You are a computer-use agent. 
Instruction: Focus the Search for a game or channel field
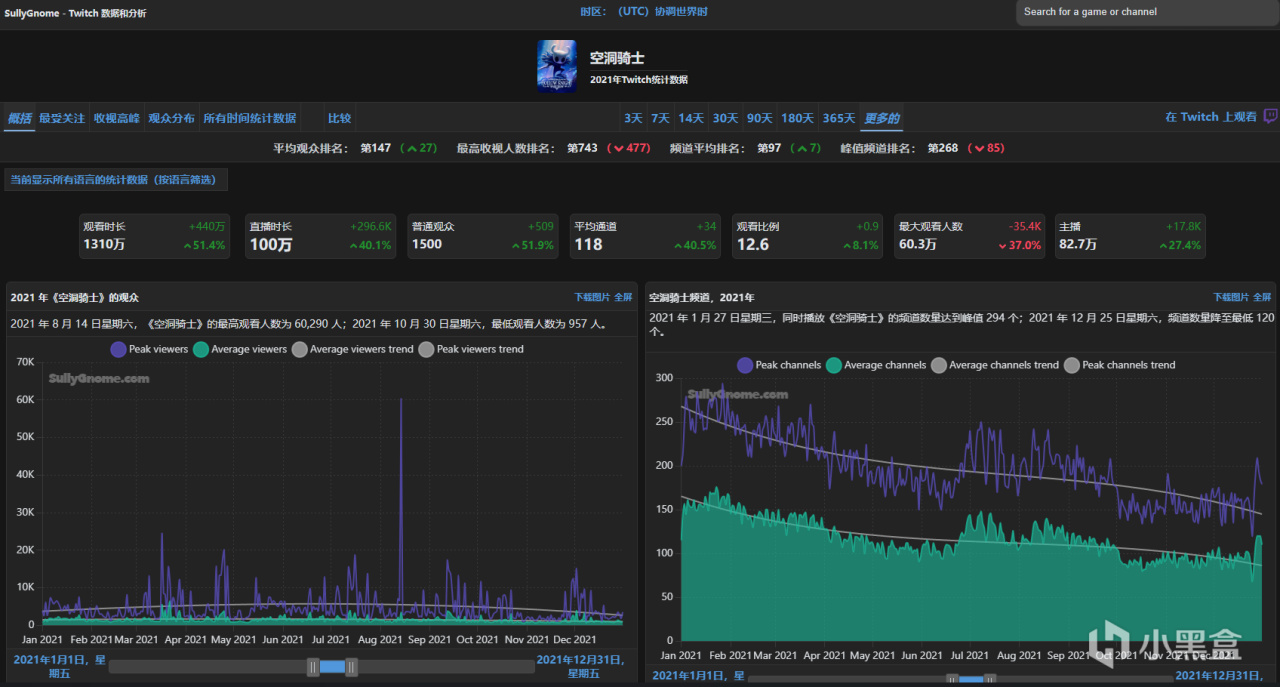click(1147, 12)
